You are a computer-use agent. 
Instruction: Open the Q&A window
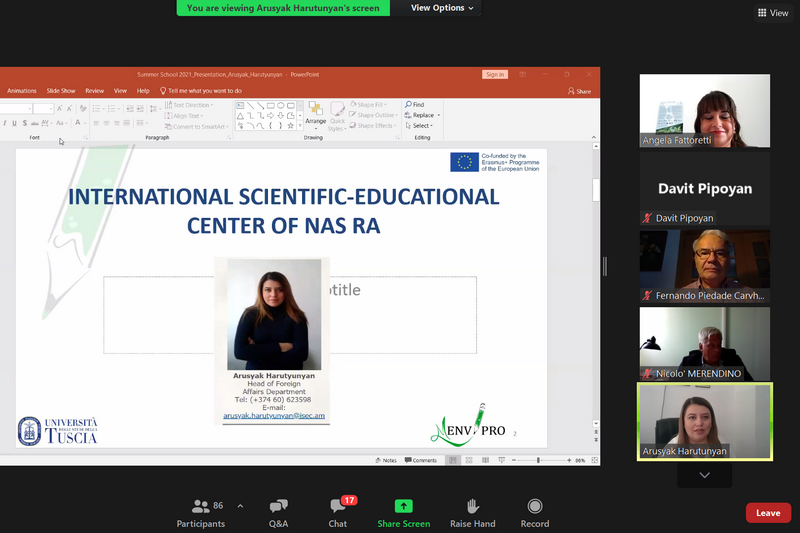point(279,513)
